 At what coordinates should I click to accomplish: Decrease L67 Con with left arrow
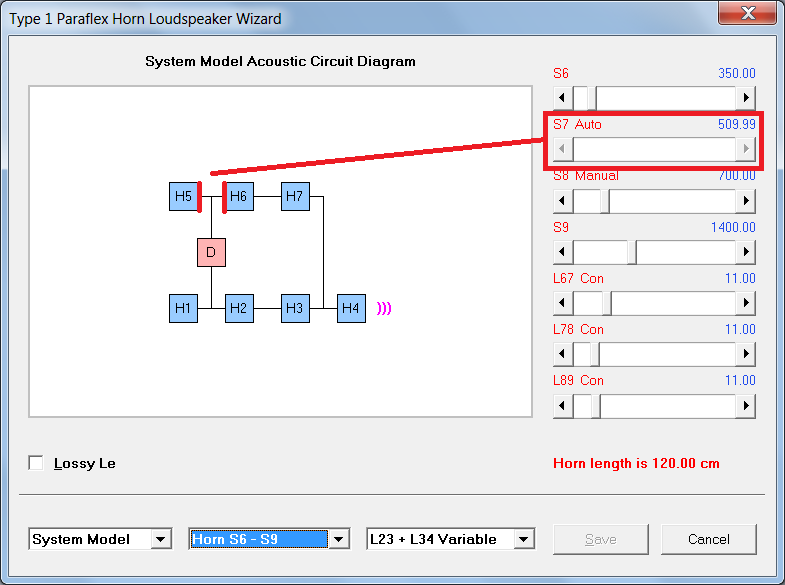pos(563,303)
